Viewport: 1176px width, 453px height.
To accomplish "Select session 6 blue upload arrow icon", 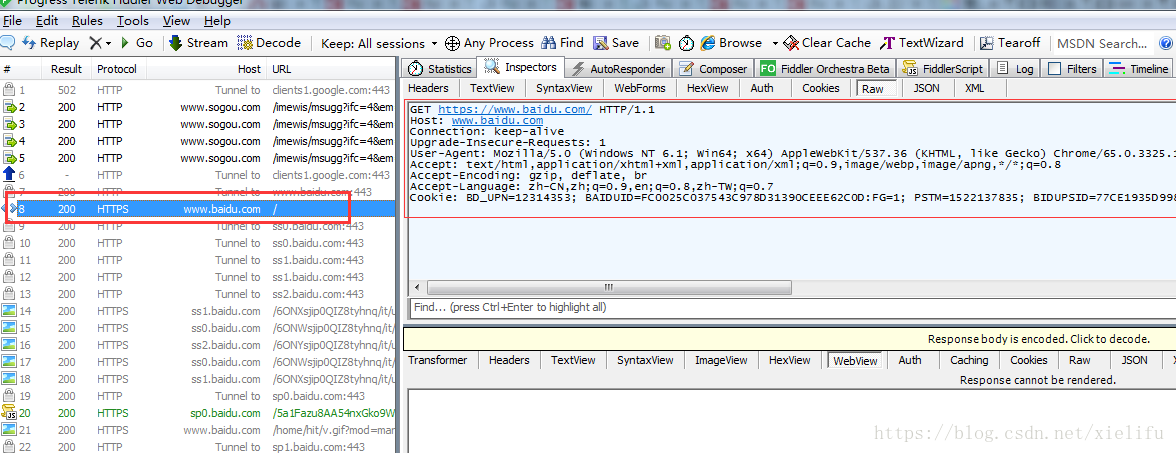I will pyautogui.click(x=9, y=175).
